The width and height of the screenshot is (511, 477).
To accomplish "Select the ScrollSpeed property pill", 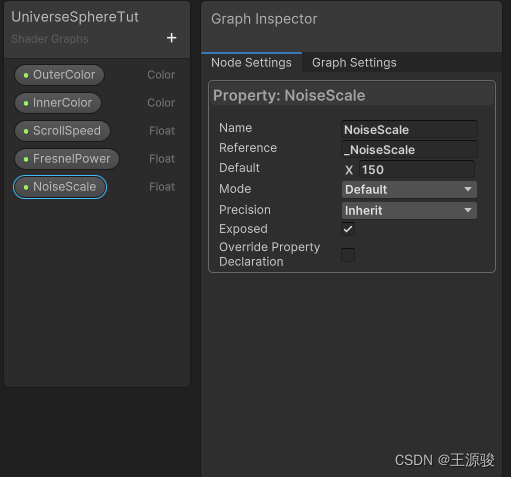I will point(62,131).
